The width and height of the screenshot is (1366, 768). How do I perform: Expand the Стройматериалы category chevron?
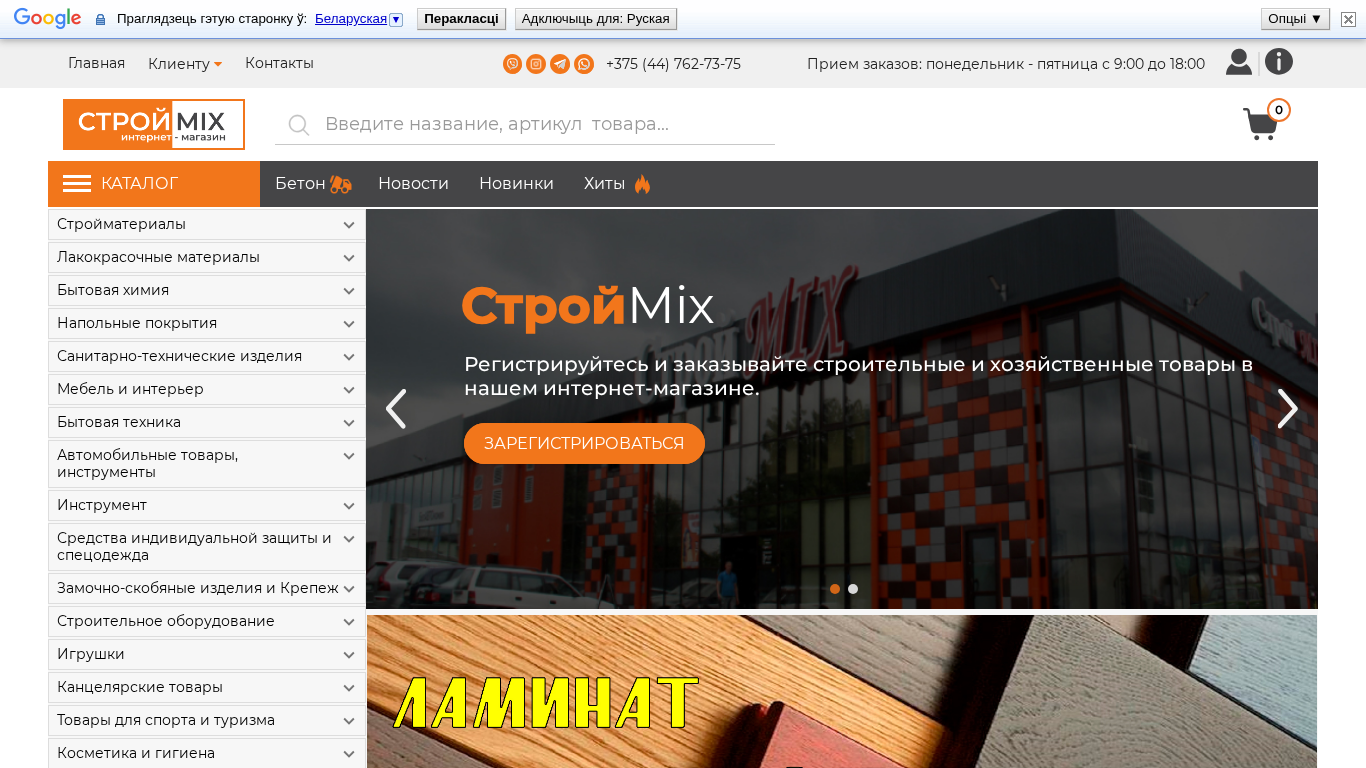coord(349,225)
